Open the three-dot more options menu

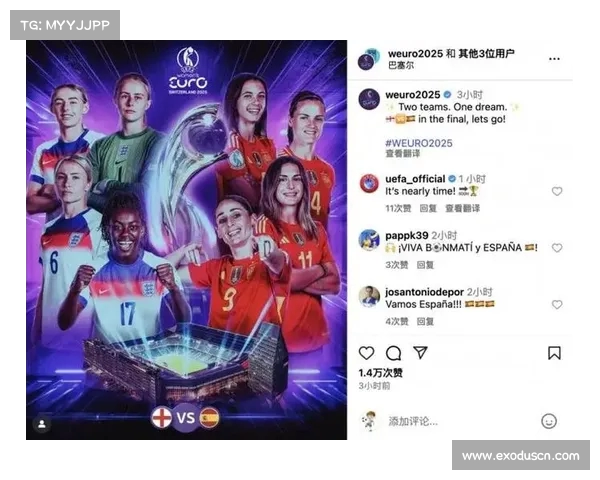tap(554, 59)
